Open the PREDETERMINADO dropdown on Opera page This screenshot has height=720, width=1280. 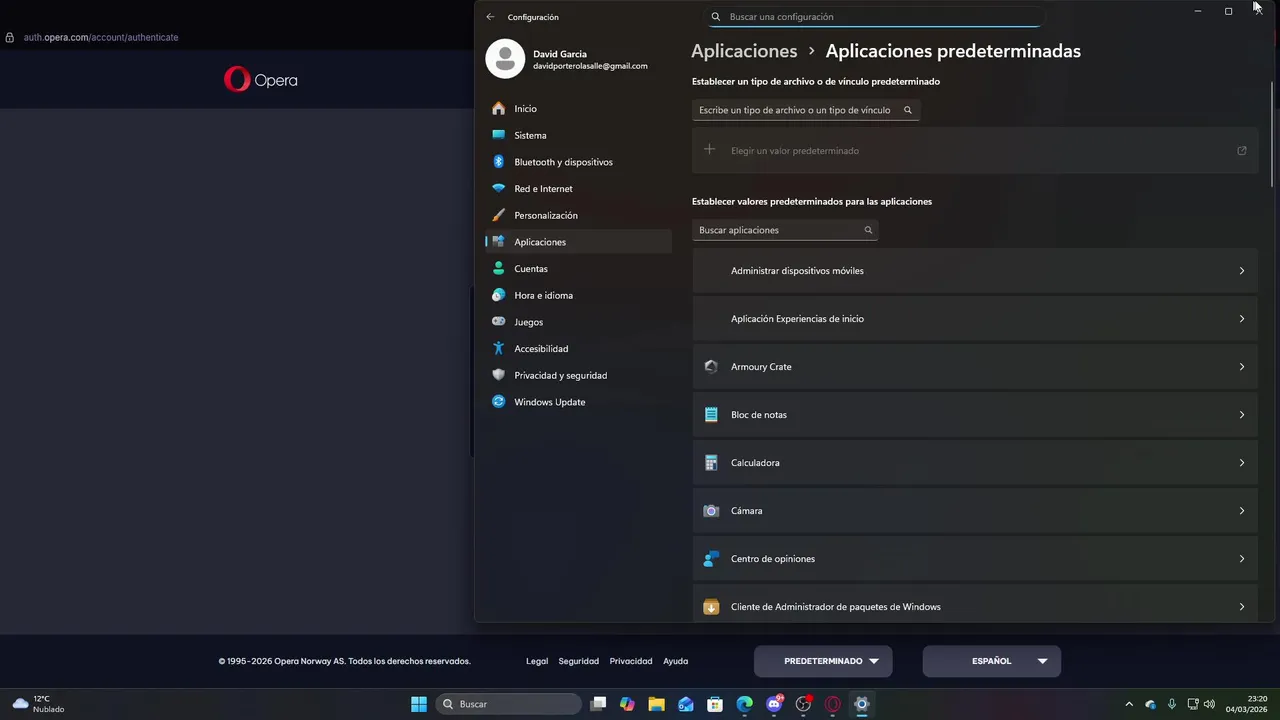pos(823,661)
